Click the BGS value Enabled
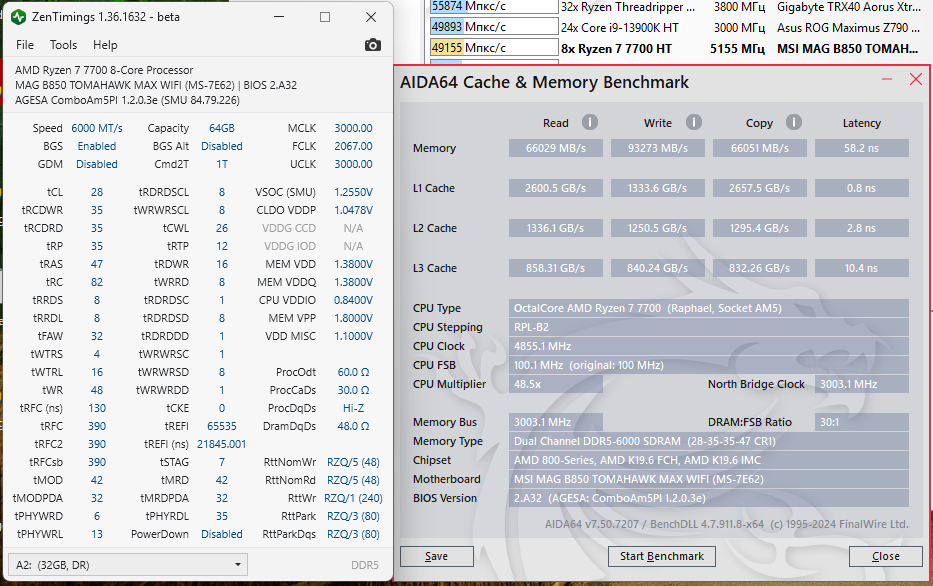This screenshot has height=586, width=933. [97, 146]
